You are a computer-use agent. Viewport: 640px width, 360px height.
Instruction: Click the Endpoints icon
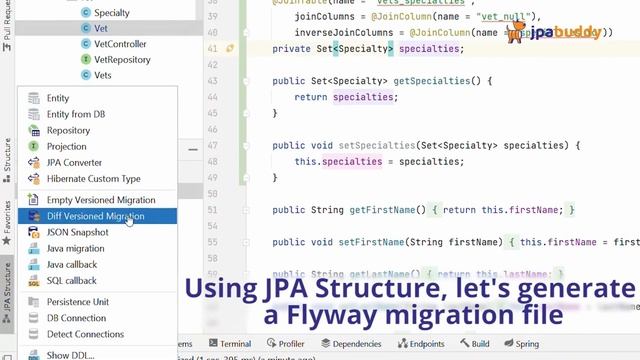tap(403, 343)
